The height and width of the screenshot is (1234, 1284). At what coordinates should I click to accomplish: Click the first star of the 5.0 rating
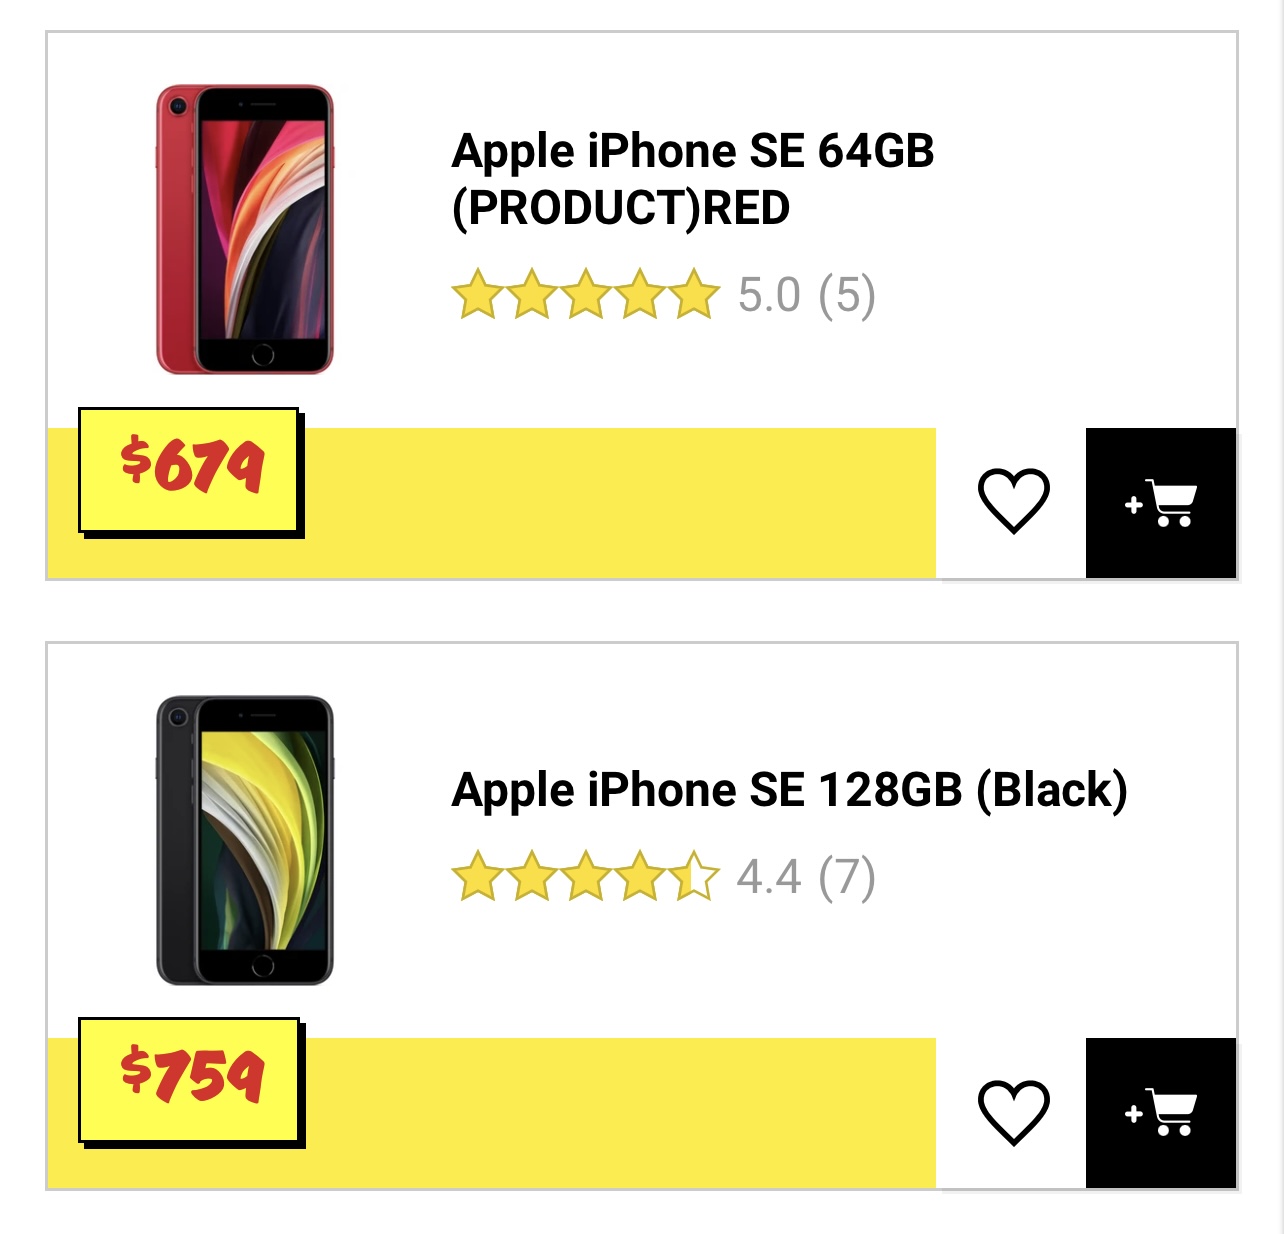(x=477, y=295)
